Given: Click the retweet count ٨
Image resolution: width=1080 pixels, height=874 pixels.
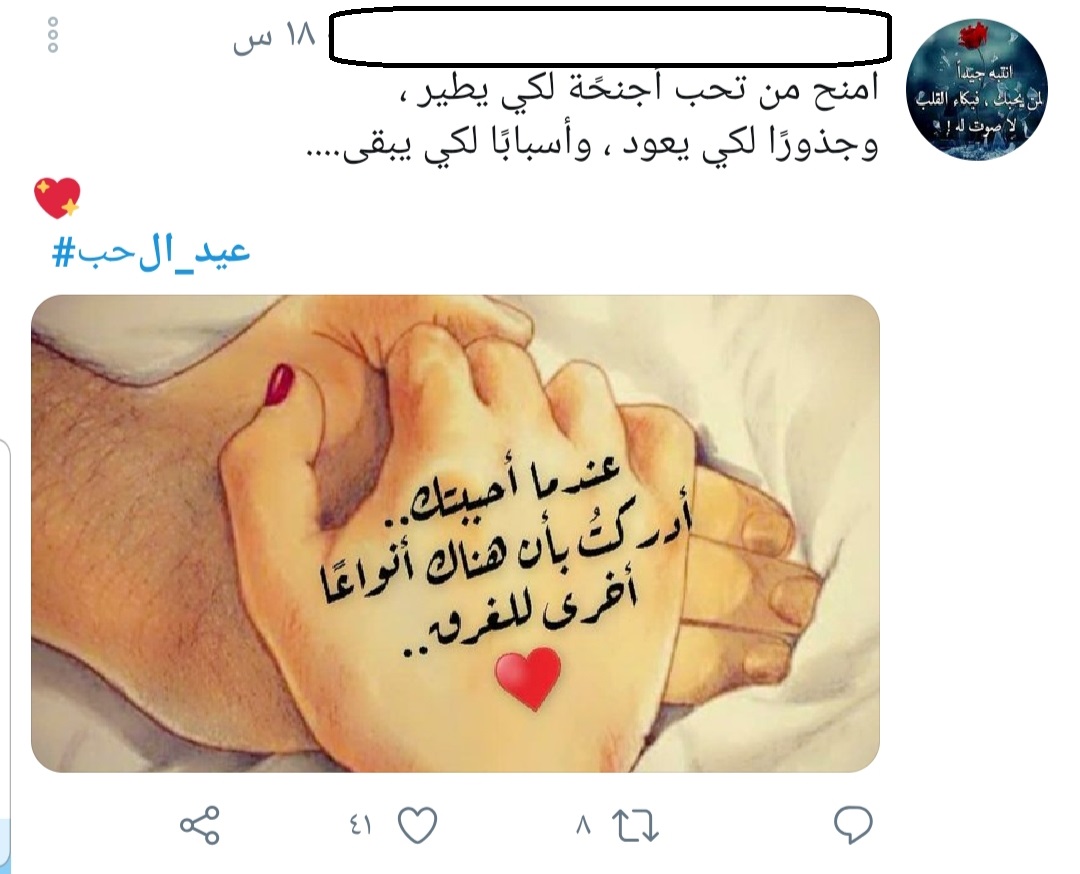Looking at the screenshot, I should [583, 825].
